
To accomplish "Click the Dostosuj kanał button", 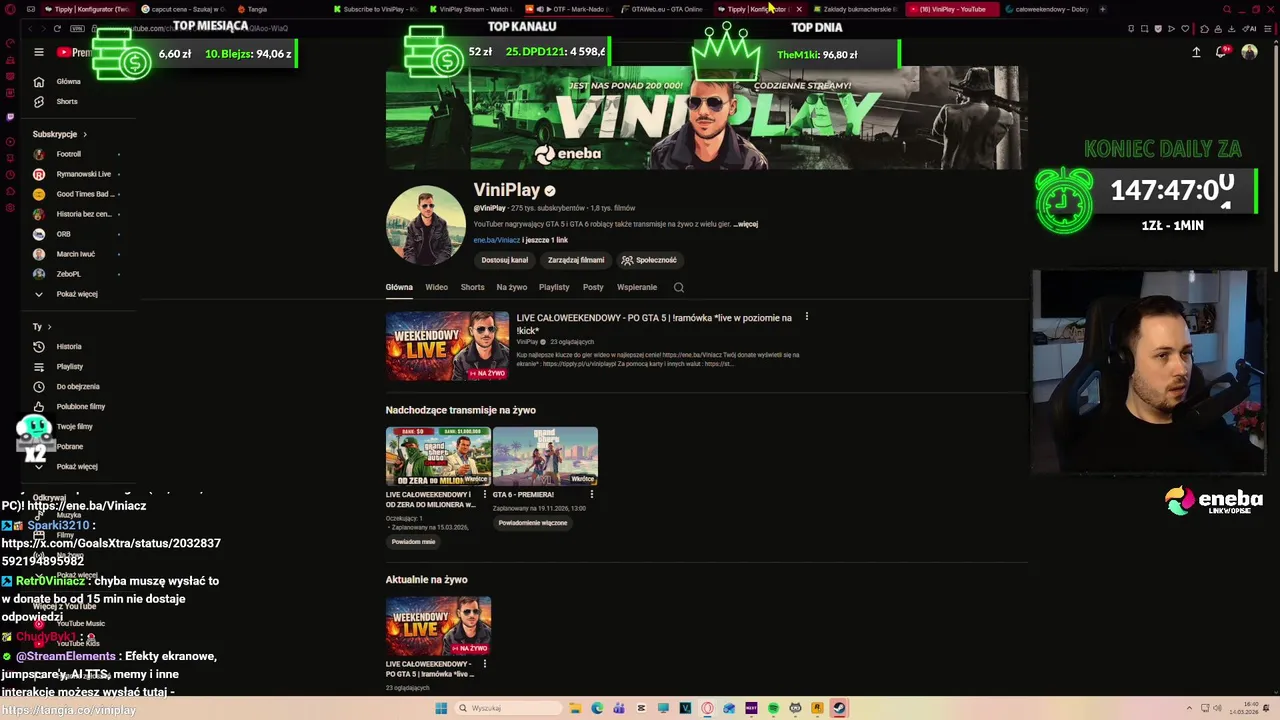I will 505,260.
